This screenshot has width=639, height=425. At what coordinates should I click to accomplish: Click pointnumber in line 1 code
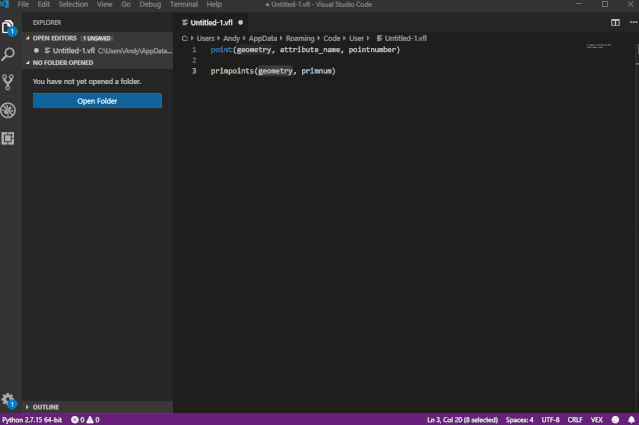(x=372, y=50)
